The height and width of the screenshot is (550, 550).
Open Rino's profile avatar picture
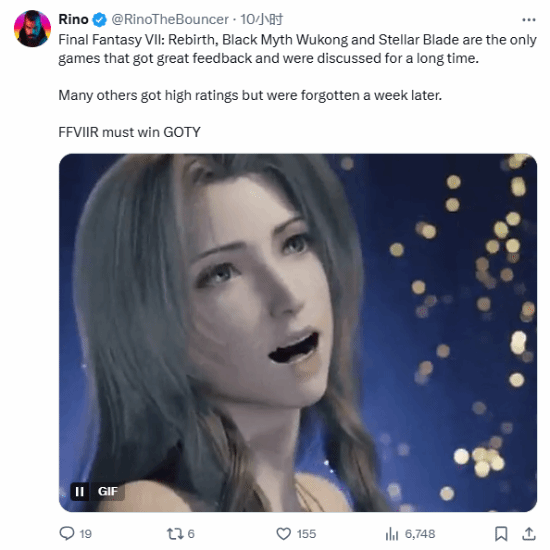click(32, 28)
